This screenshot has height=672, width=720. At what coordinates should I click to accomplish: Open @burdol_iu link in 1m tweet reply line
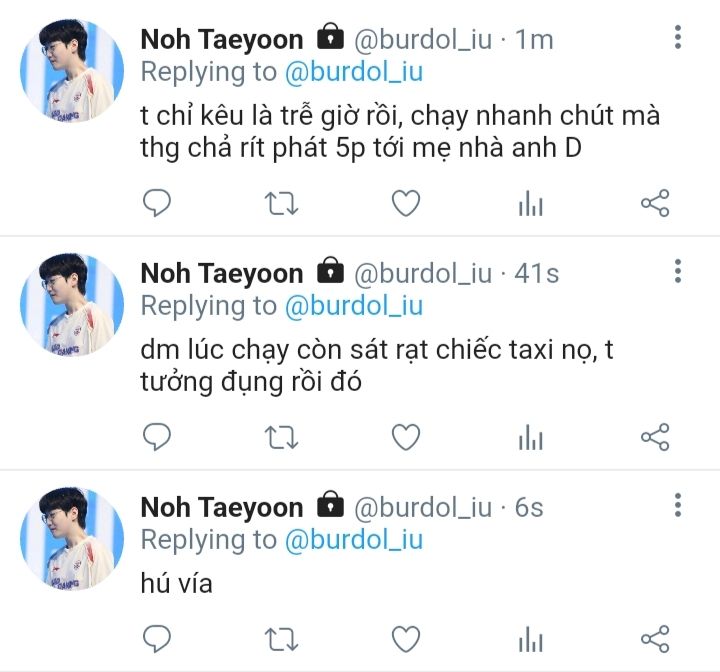coord(354,72)
